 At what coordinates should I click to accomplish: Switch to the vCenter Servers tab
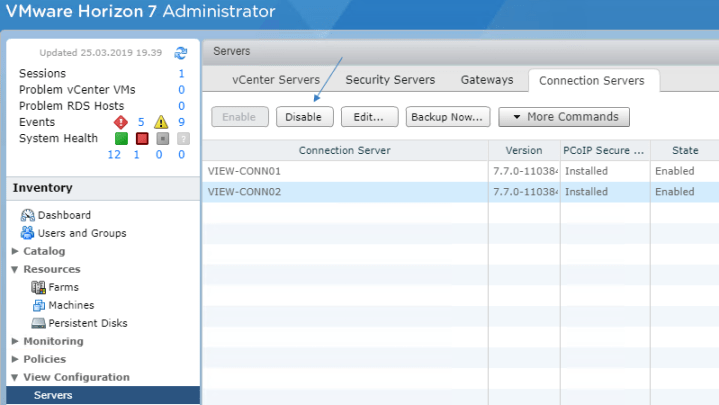276,80
